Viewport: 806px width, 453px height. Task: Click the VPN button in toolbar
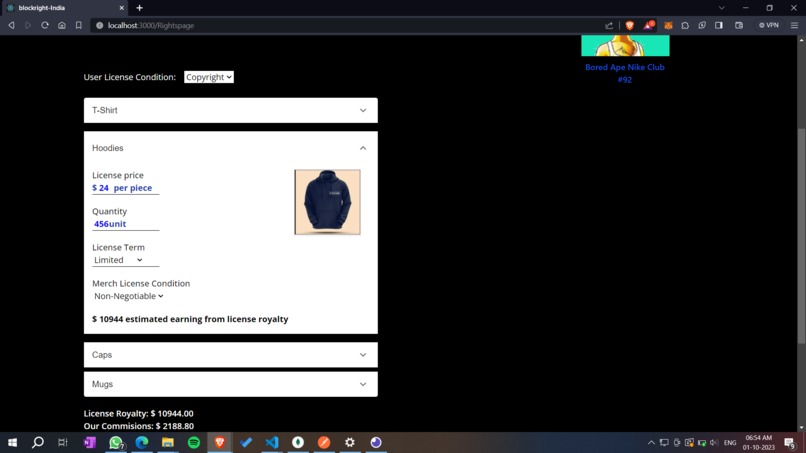769,25
